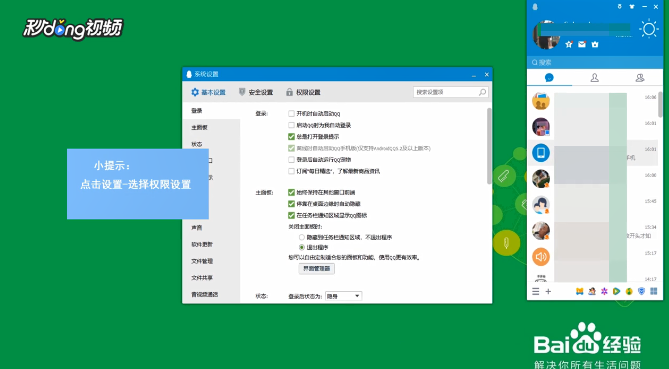Select 登录 in settings sidebar
This screenshot has width=669, height=369.
(x=211, y=111)
